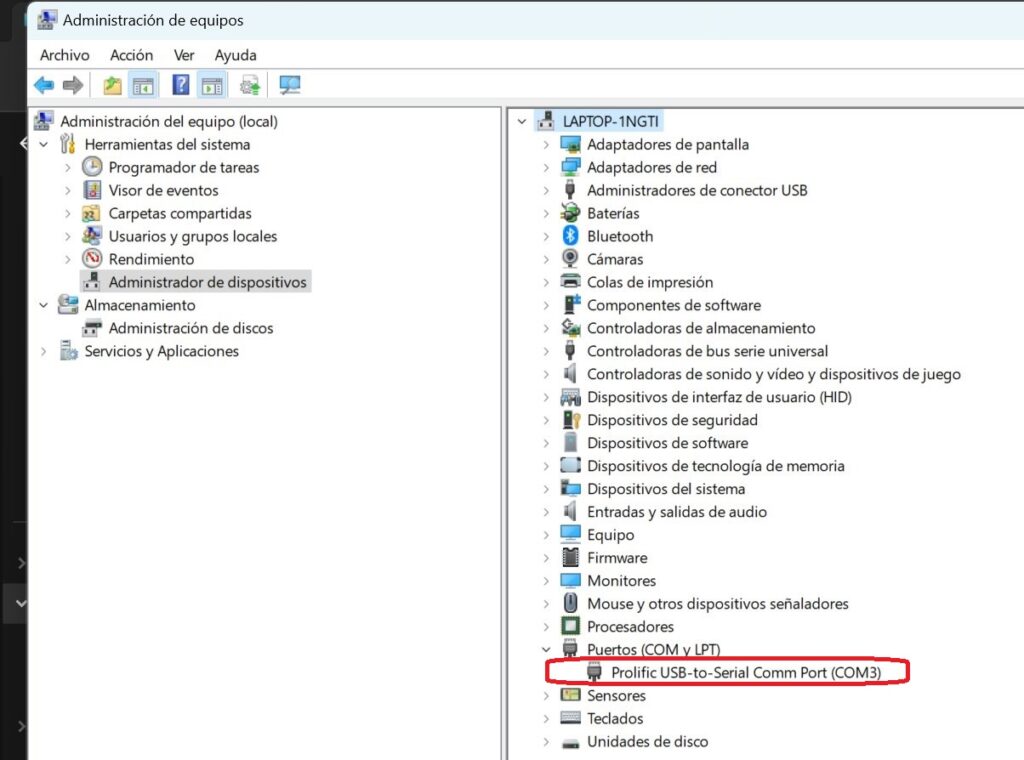Click the Mouse device icon
Image resolution: width=1024 pixels, height=760 pixels.
point(570,603)
